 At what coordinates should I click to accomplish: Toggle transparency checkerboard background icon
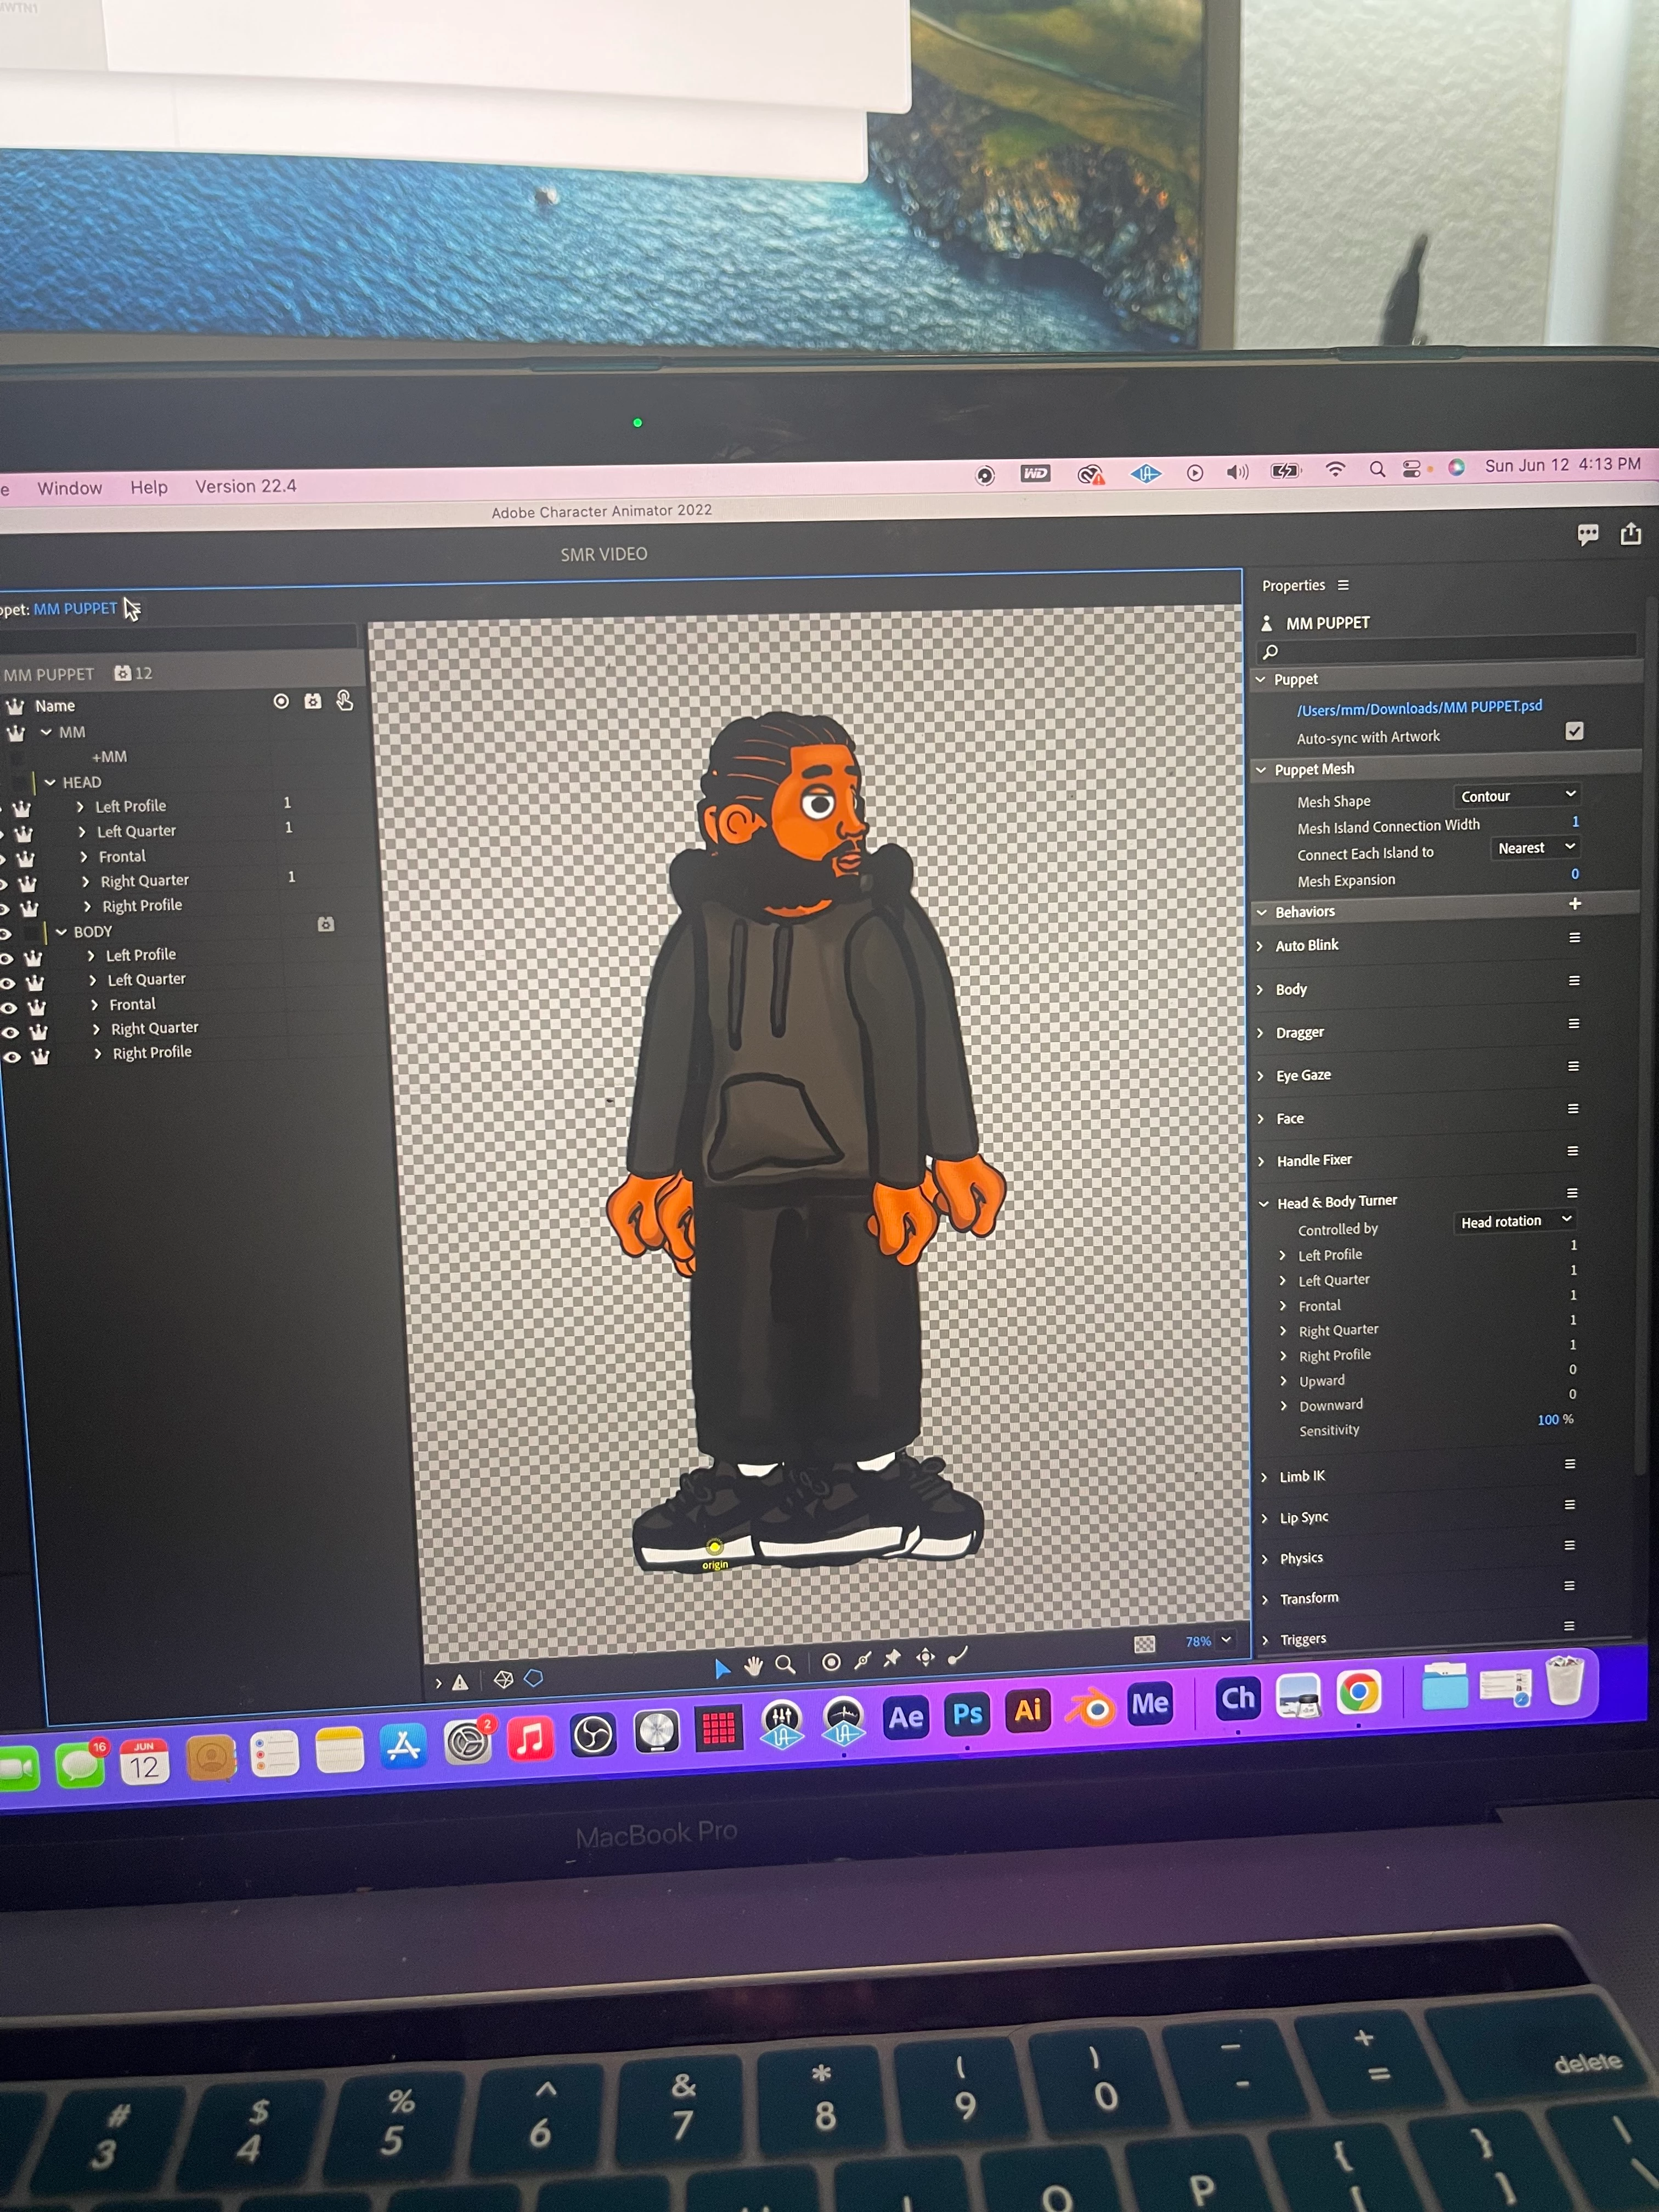coord(1145,1644)
